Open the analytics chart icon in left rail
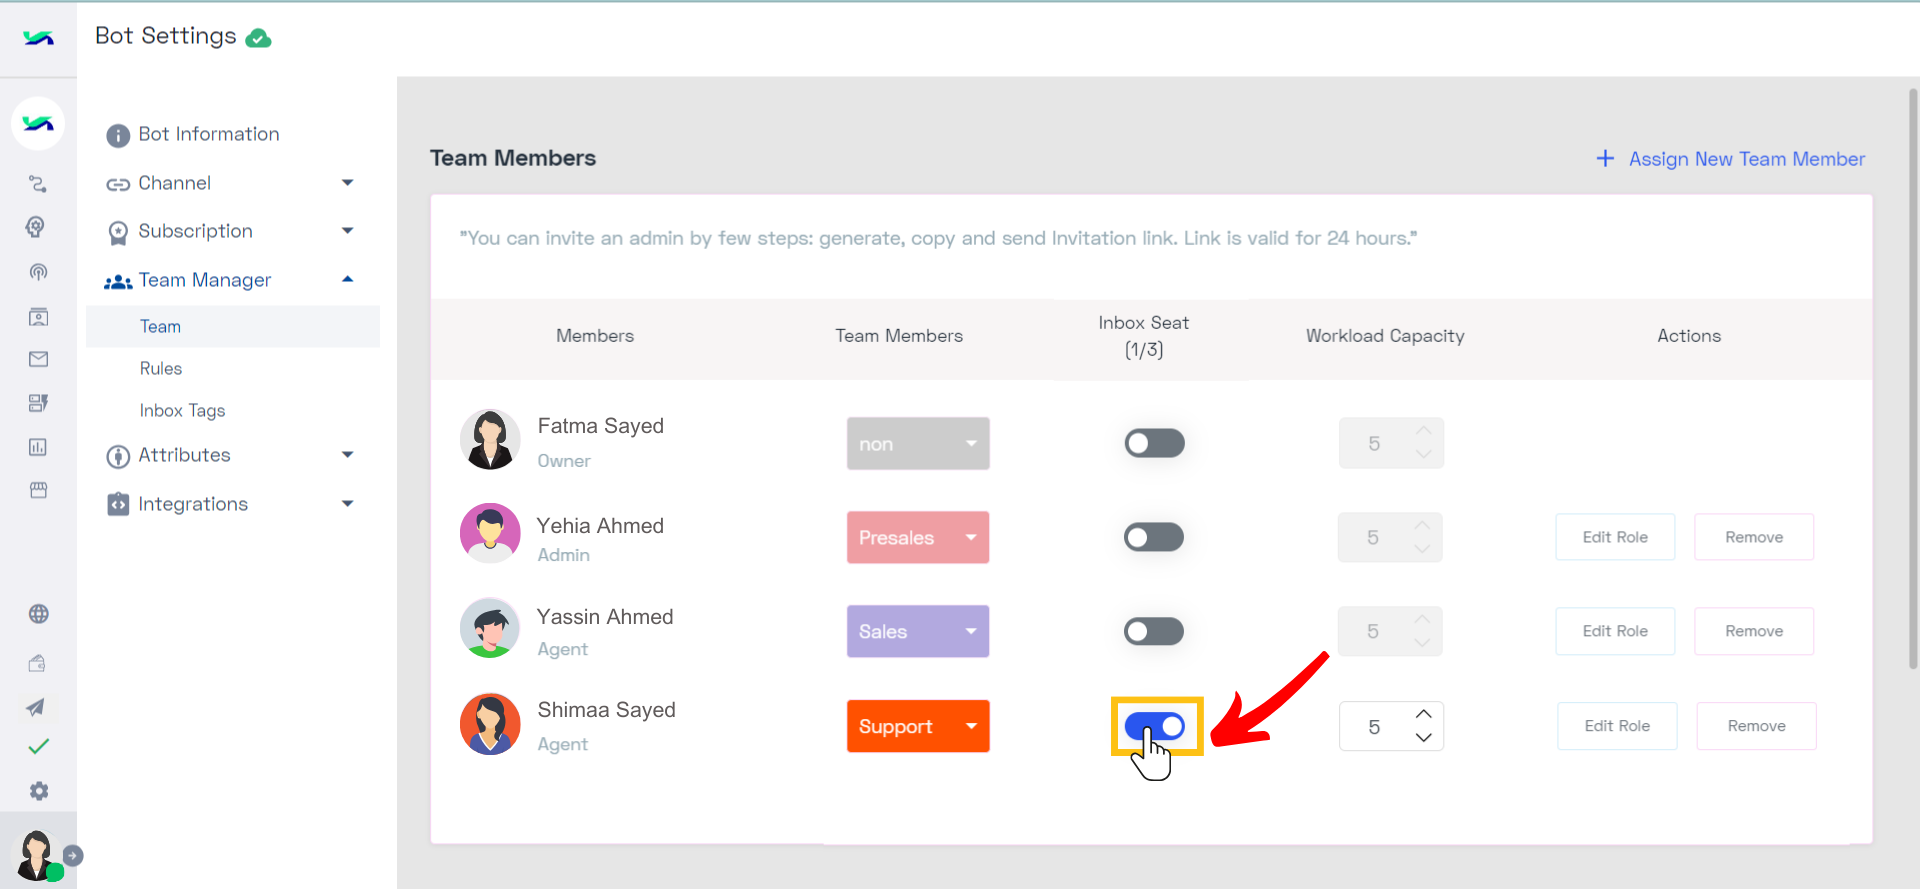The height and width of the screenshot is (889, 1920). tap(38, 447)
